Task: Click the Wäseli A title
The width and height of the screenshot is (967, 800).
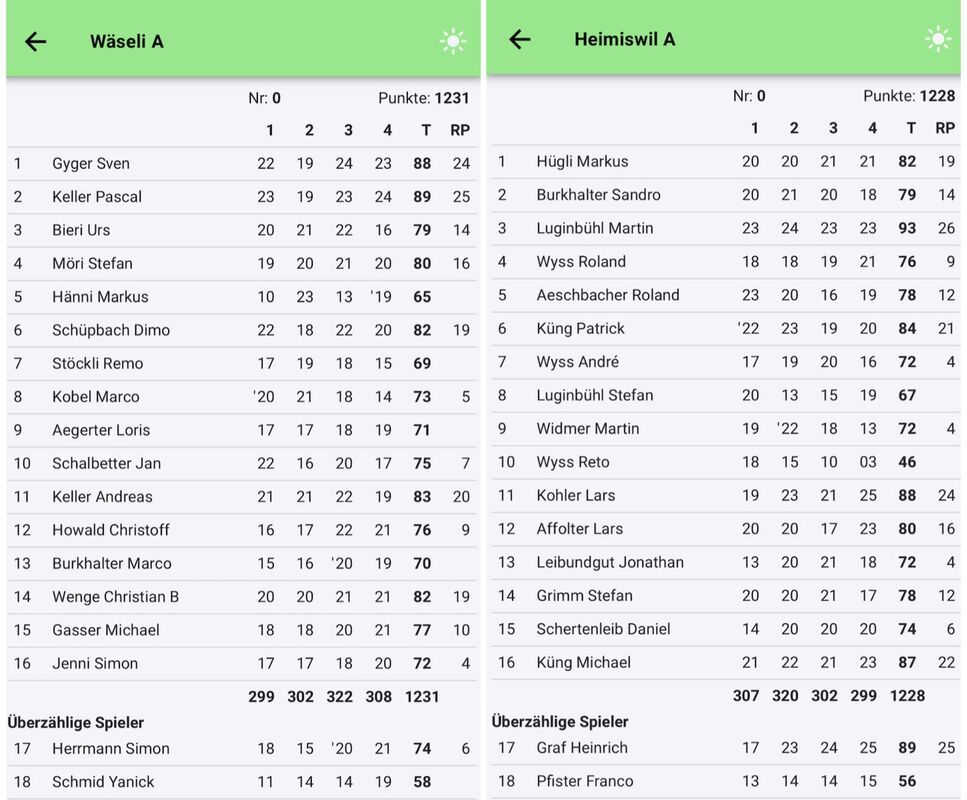Action: pyautogui.click(x=127, y=41)
